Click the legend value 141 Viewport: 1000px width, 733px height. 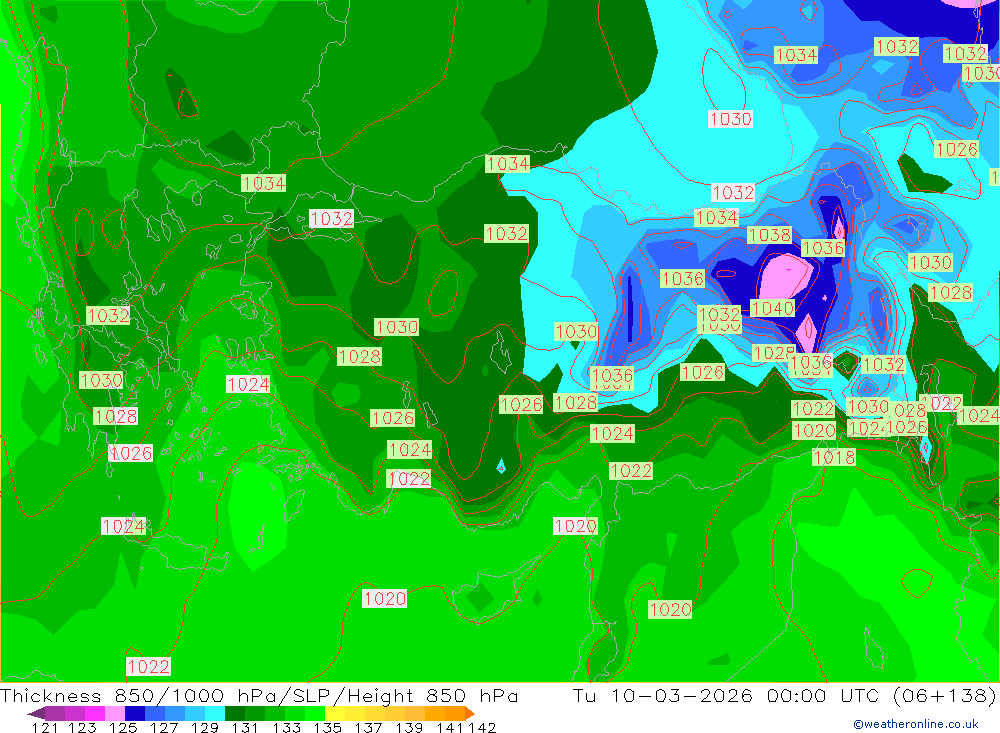pos(450,727)
